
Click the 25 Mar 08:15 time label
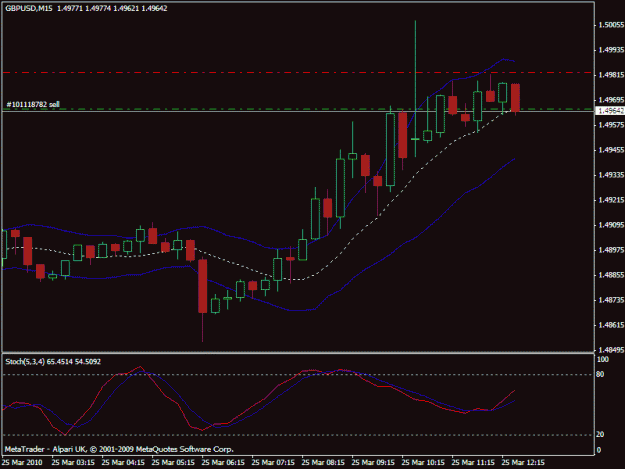[323, 463]
